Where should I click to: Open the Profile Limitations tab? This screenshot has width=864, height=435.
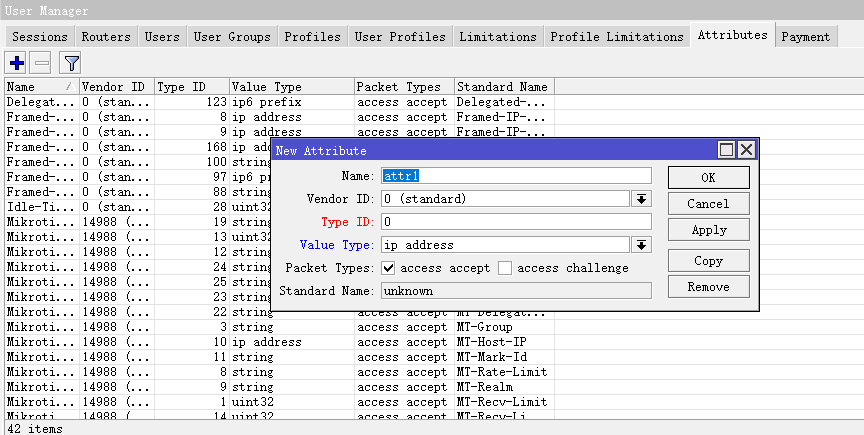pyautogui.click(x=617, y=37)
